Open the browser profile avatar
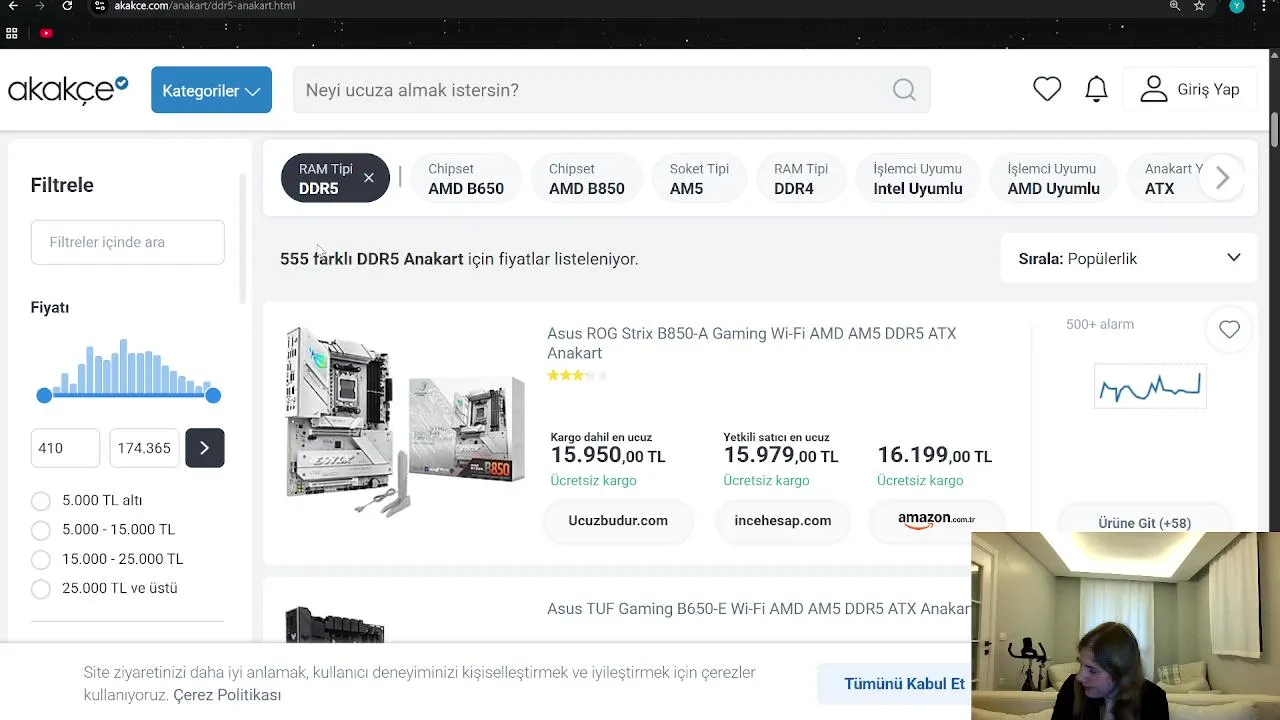The height and width of the screenshot is (720, 1280). pyautogui.click(x=1237, y=6)
